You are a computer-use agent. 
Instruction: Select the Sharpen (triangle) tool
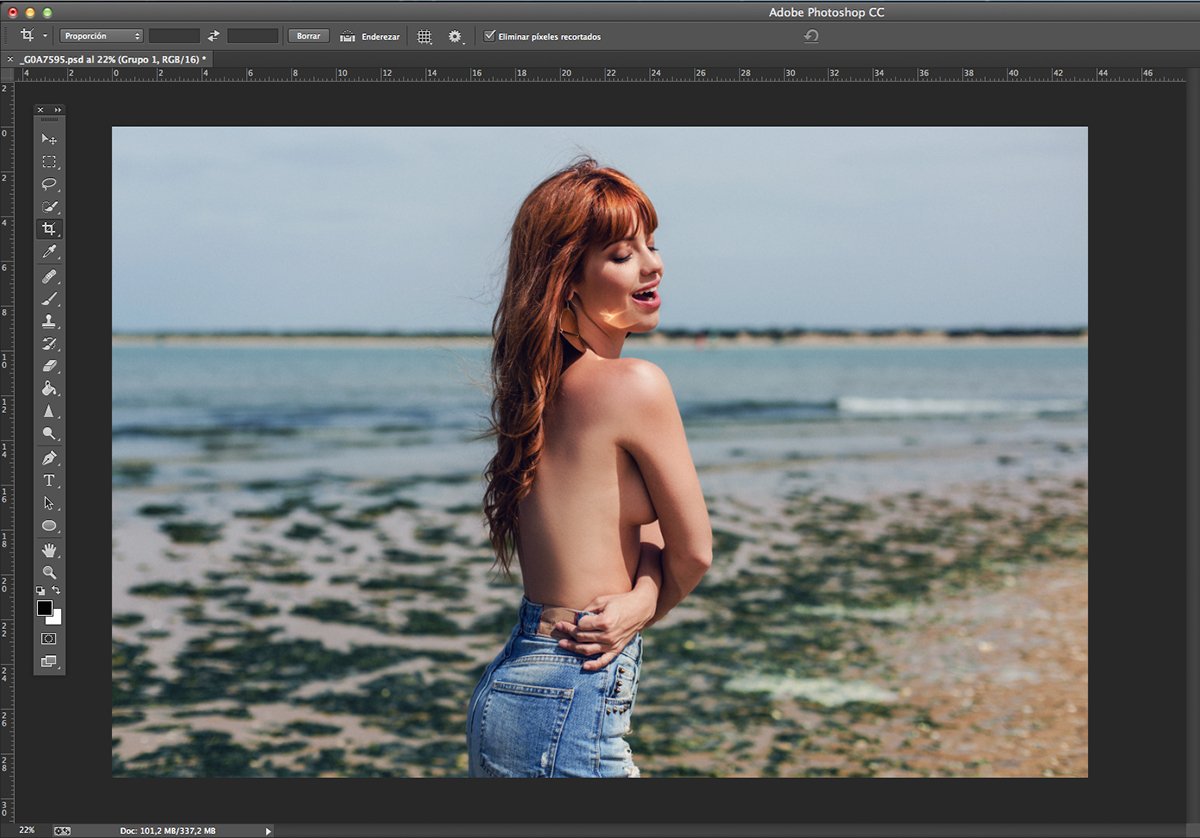tap(49, 411)
